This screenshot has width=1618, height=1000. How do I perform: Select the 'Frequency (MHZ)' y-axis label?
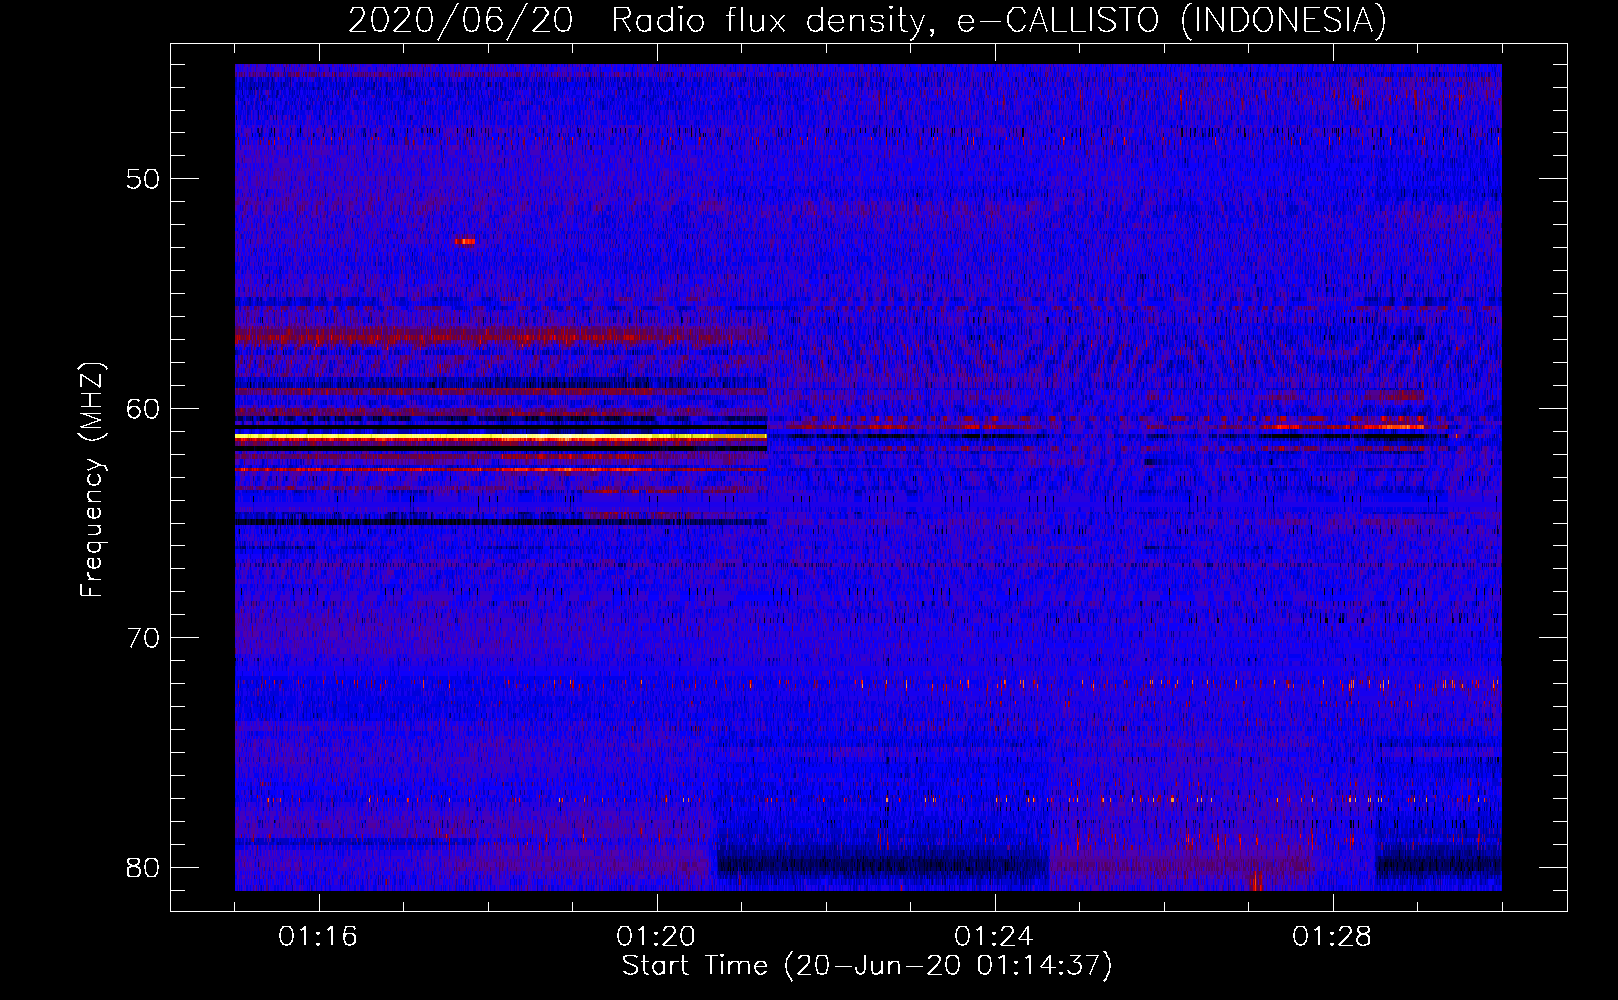click(x=92, y=480)
